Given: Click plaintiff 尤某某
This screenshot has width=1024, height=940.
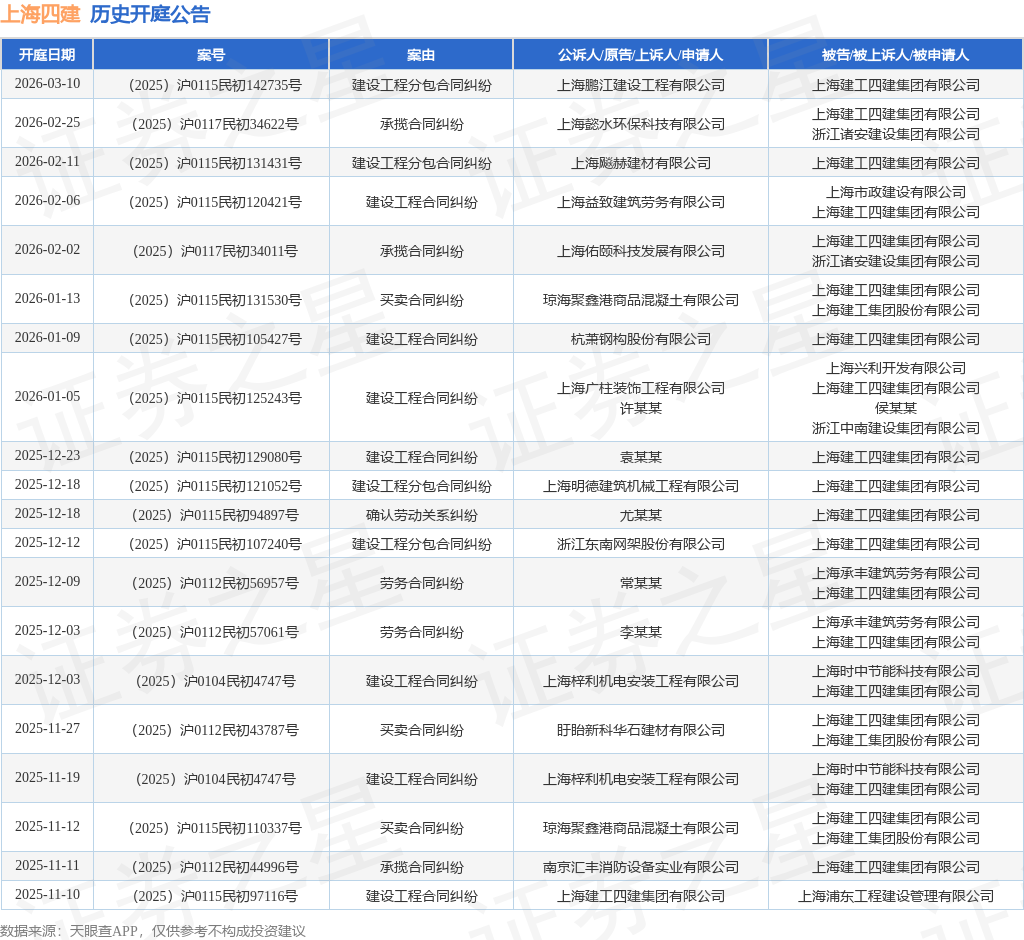Looking at the screenshot, I should click(x=641, y=515).
